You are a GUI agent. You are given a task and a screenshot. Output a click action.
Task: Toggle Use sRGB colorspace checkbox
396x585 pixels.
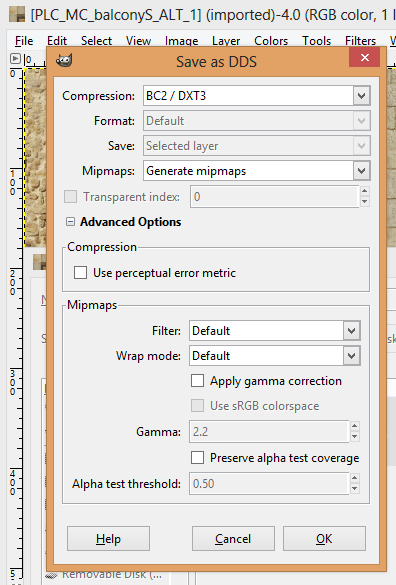click(x=197, y=406)
